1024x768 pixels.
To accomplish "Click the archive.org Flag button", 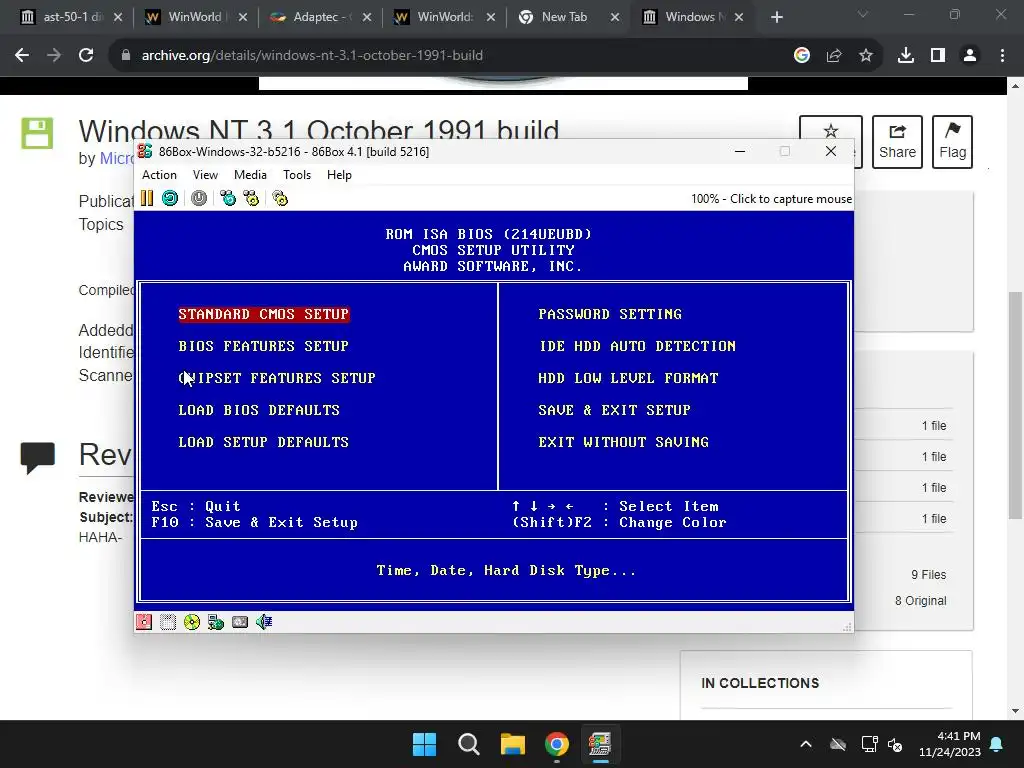I will pyautogui.click(x=952, y=142).
